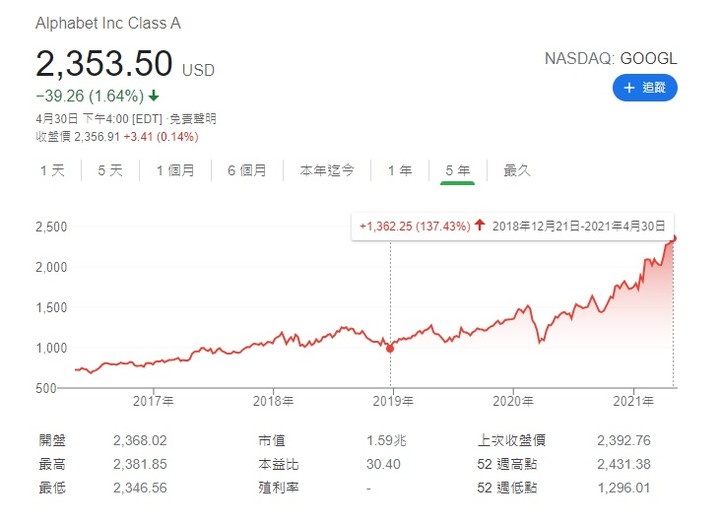Viewport: 720px width, 523px height.
Task: Click the 4月30日 下午4:00 [EDT] timestamp
Action: click(99, 119)
